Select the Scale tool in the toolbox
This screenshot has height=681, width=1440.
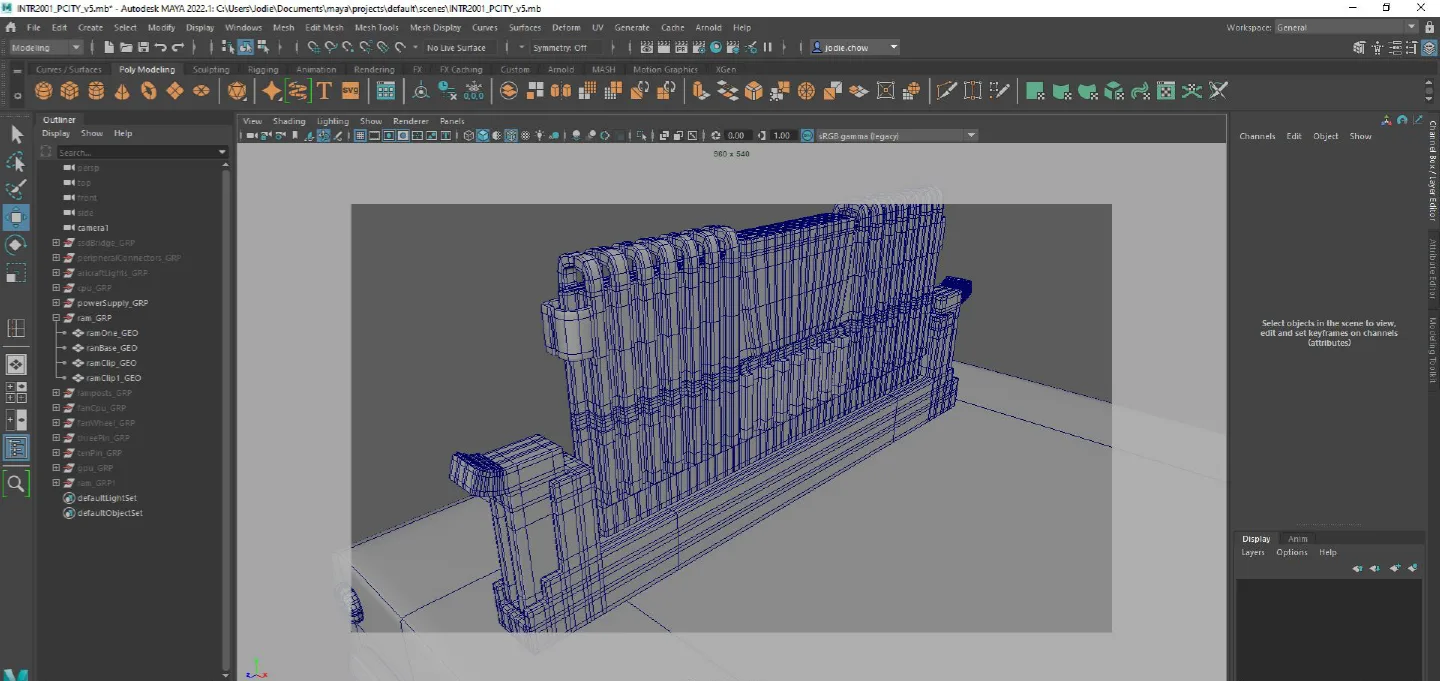click(x=16, y=273)
